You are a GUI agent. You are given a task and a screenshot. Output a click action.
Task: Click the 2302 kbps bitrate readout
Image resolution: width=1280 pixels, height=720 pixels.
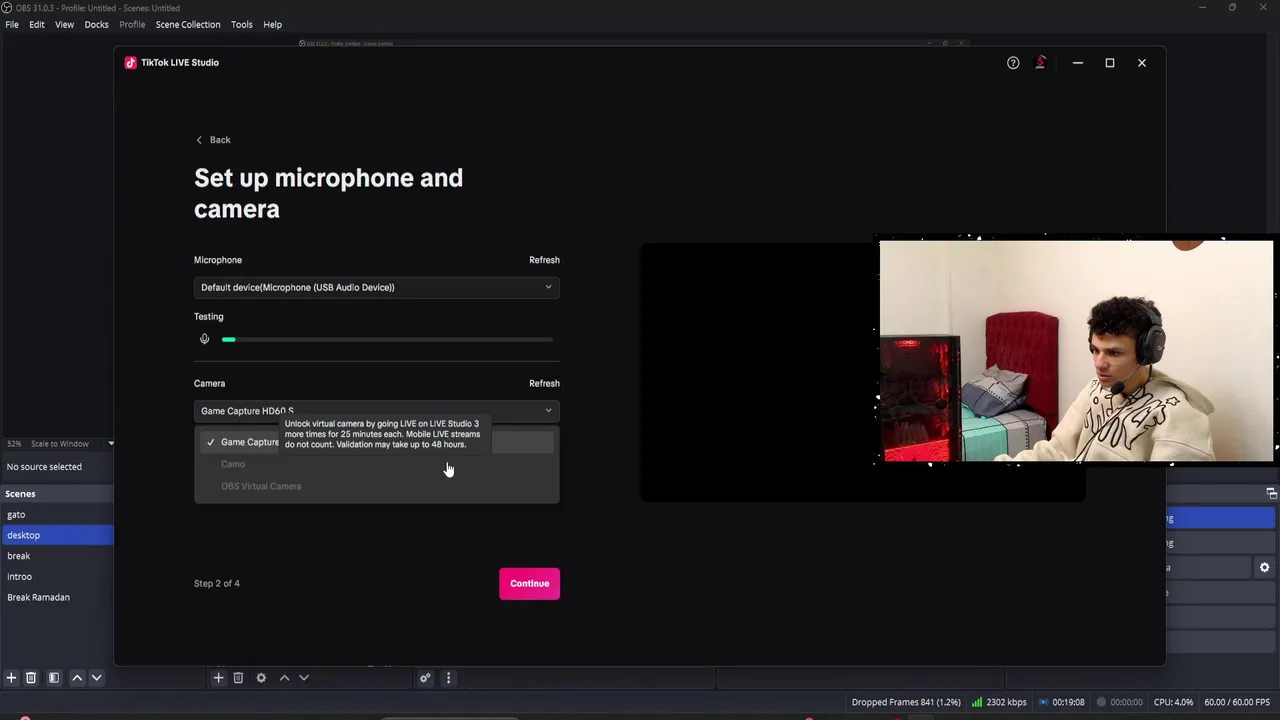[1006, 702]
